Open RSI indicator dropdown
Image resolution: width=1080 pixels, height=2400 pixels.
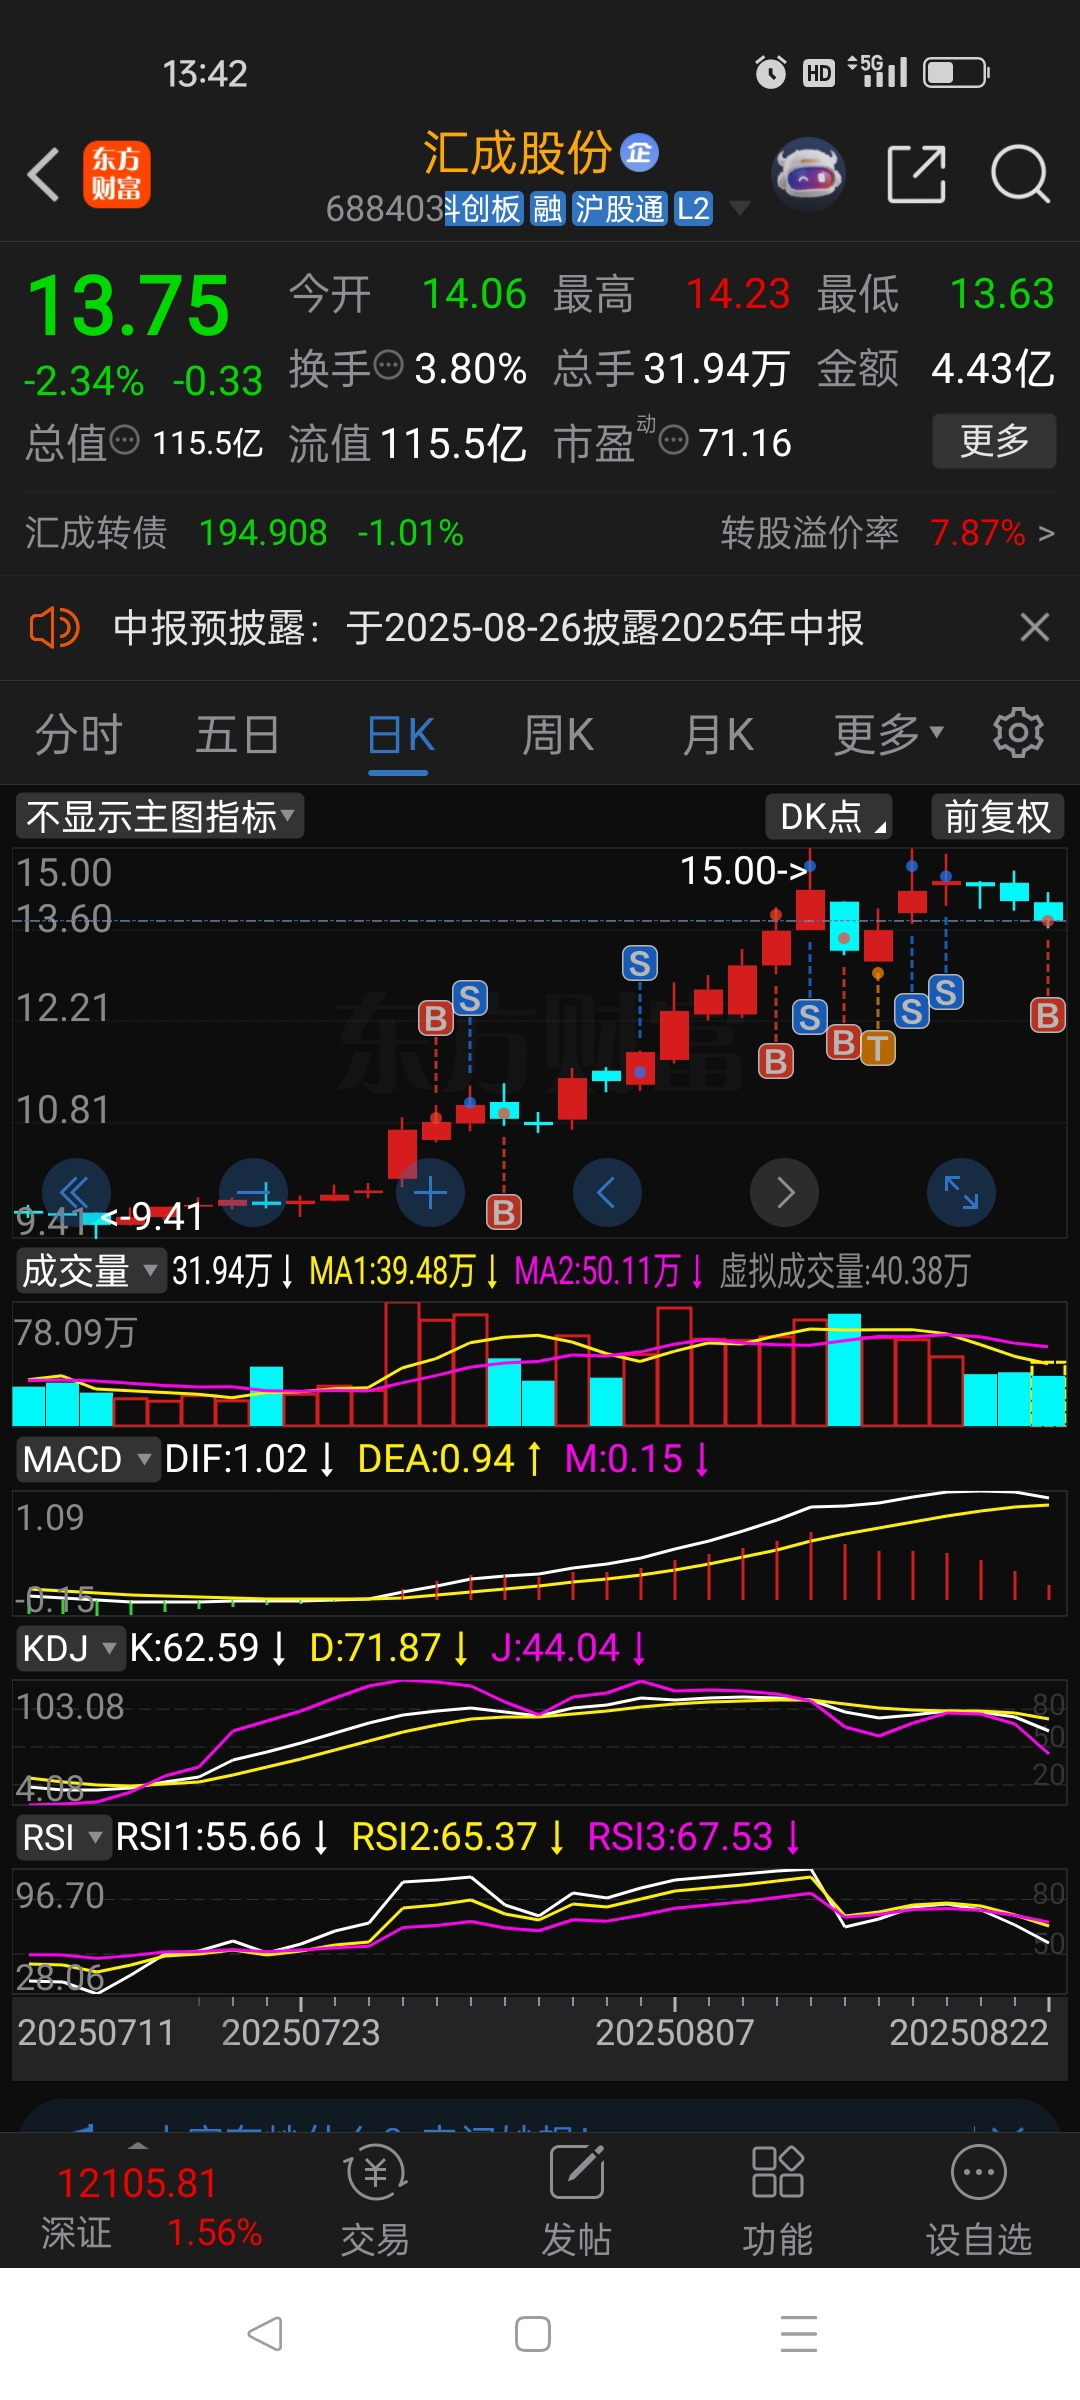[63, 1837]
